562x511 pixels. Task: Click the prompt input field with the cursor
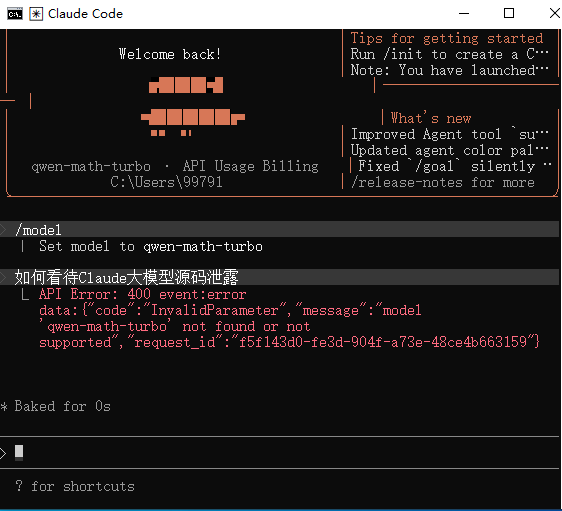[x=280, y=453]
